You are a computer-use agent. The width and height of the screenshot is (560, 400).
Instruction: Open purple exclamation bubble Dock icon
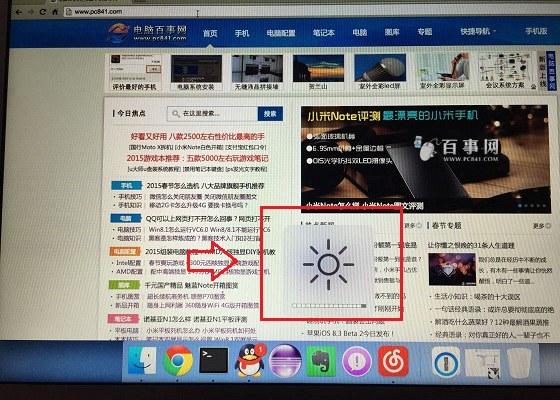(357, 361)
